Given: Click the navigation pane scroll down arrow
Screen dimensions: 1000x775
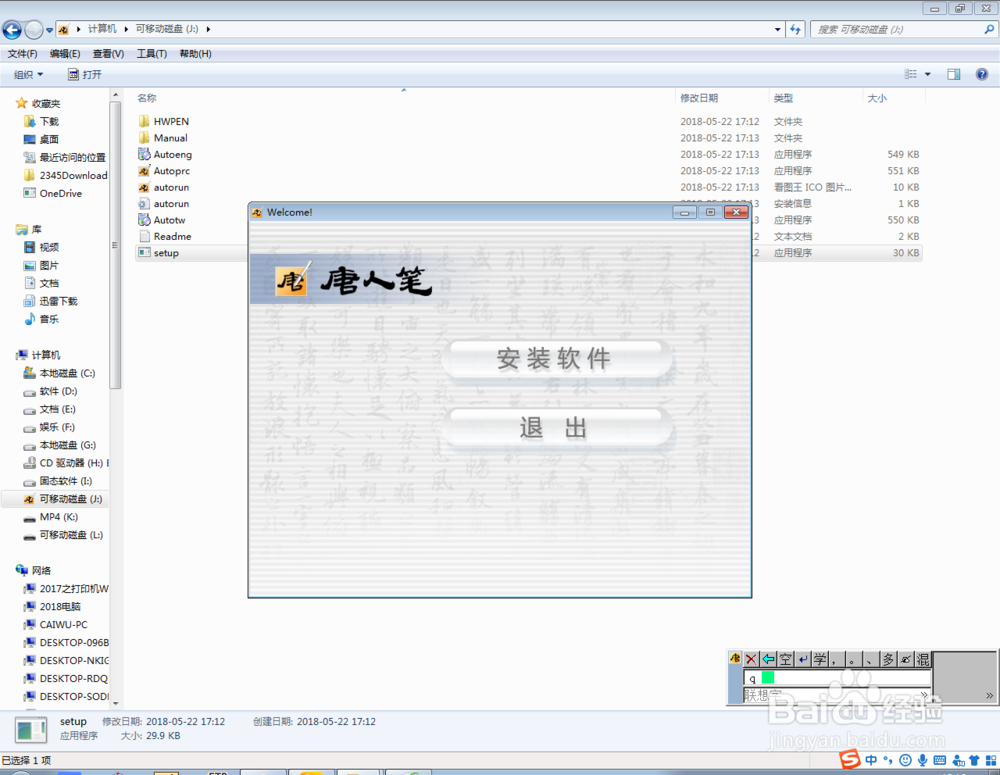Looking at the screenshot, I should [x=115, y=703].
